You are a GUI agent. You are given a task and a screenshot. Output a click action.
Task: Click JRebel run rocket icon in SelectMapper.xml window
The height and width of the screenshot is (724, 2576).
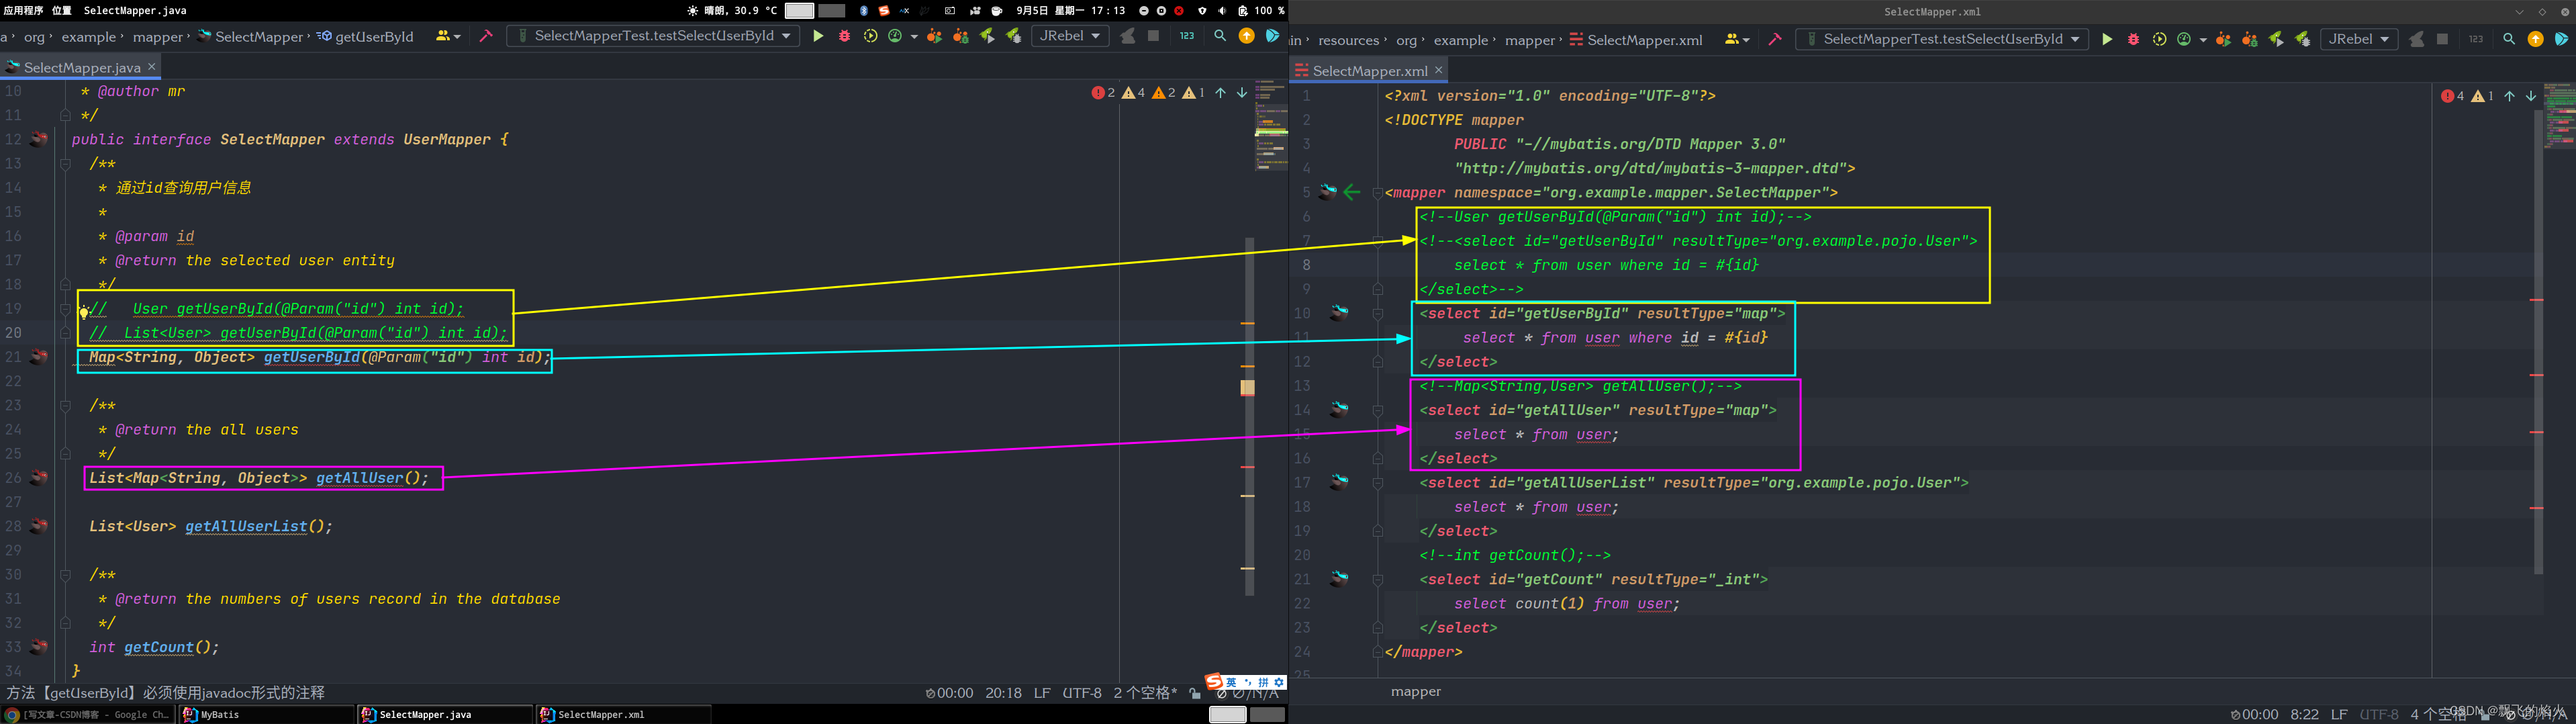[x=2276, y=39]
